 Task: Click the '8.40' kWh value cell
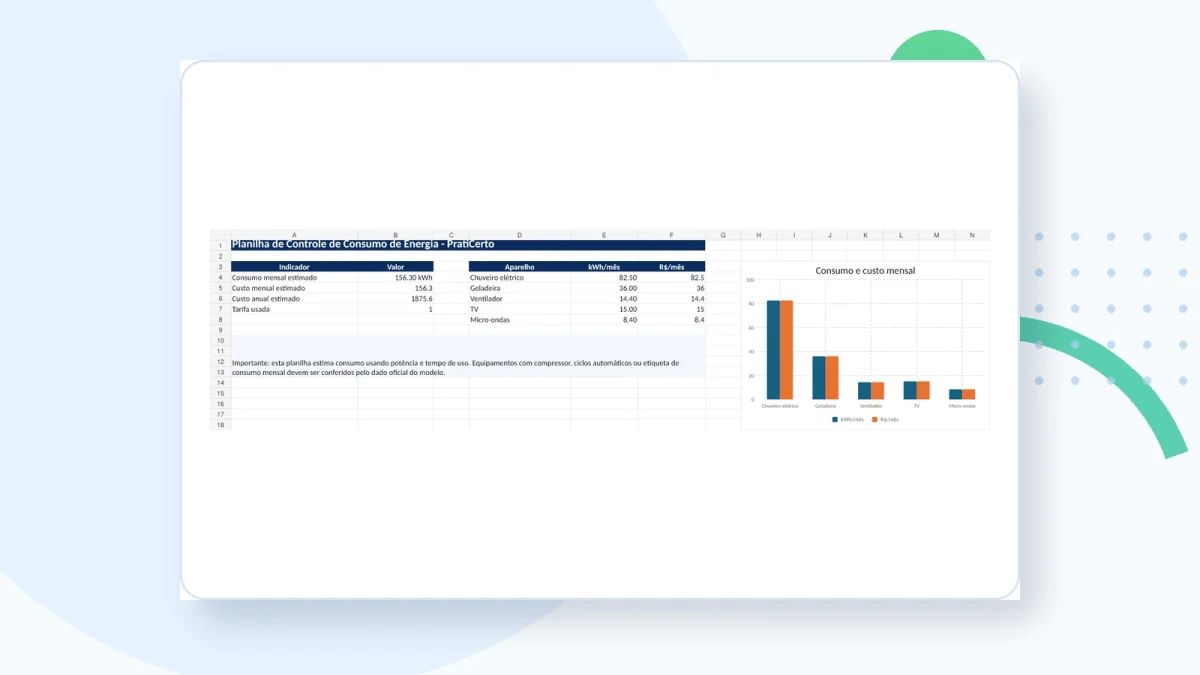[604, 320]
